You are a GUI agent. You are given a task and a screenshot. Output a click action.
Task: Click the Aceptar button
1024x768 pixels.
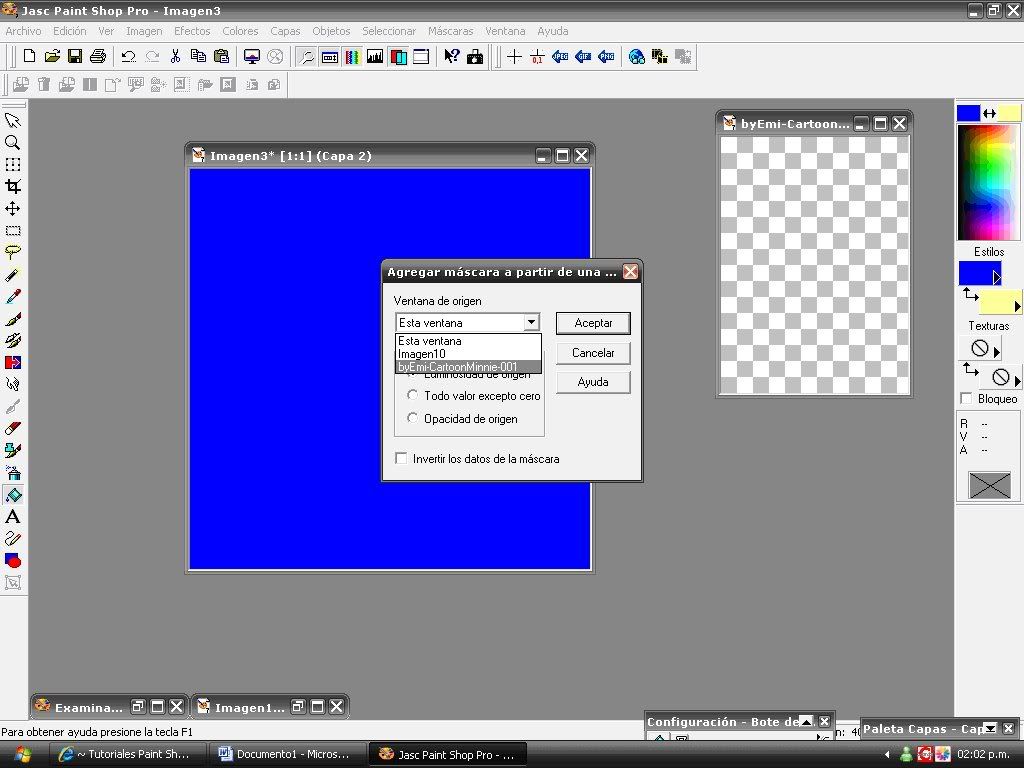[593, 323]
